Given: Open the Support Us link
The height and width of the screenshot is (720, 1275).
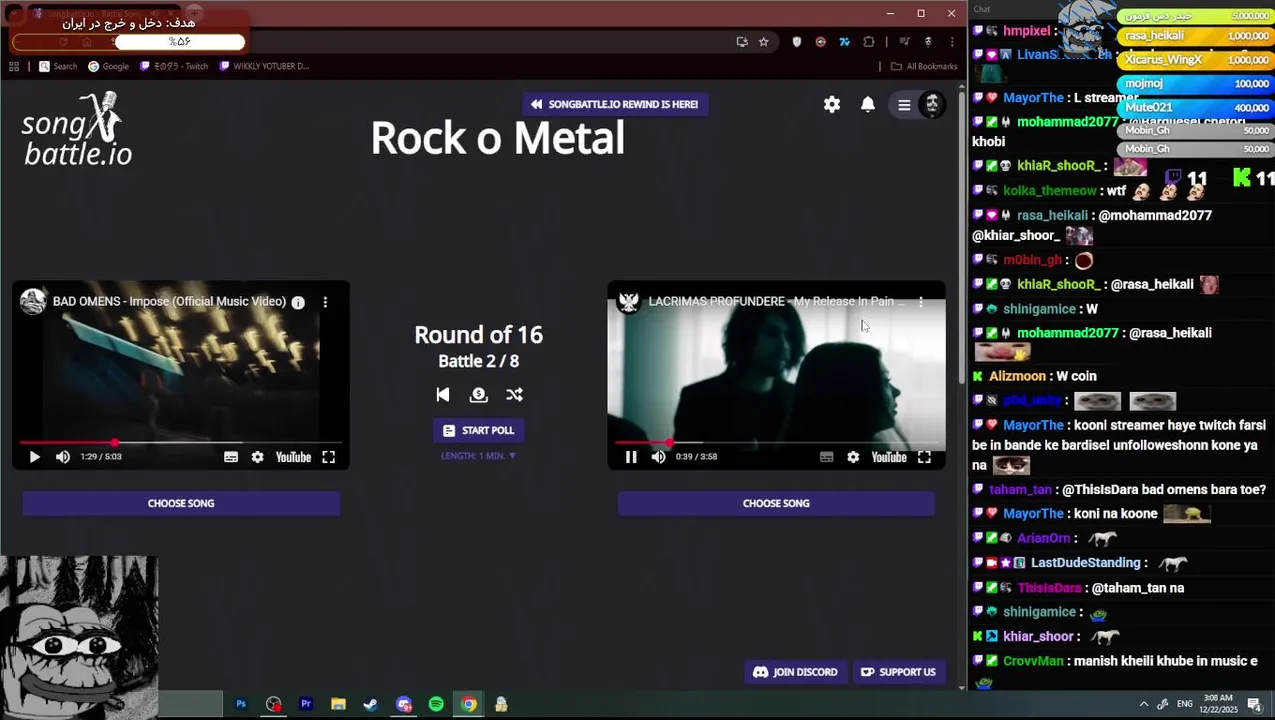Looking at the screenshot, I should [898, 672].
